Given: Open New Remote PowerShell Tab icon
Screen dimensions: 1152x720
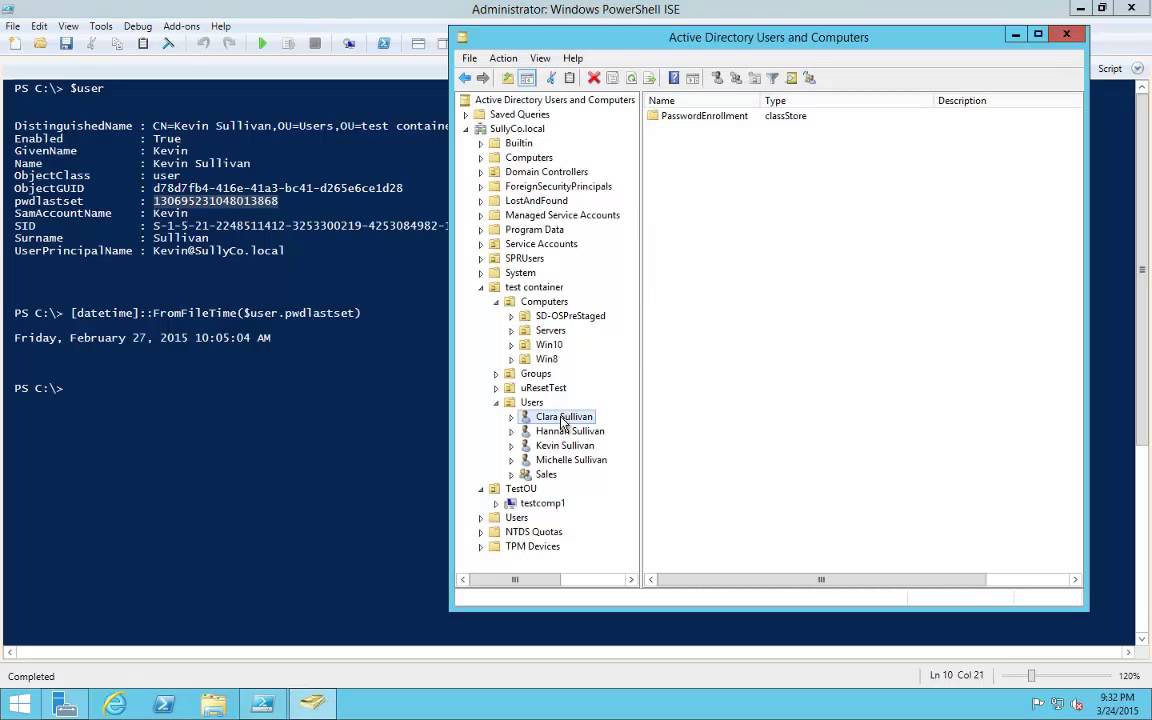Looking at the screenshot, I should [x=350, y=43].
